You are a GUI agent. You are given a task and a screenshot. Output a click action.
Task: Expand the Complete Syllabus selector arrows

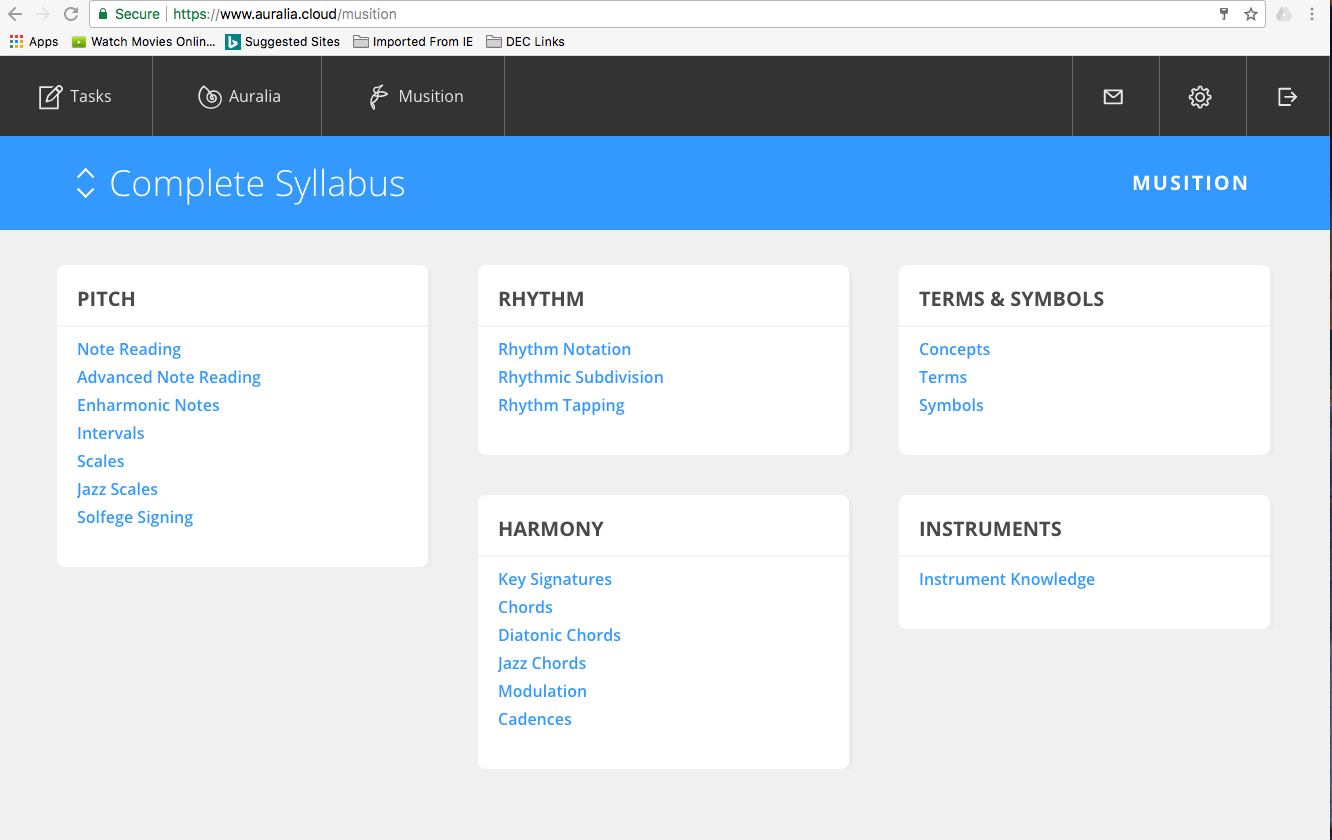(x=85, y=183)
